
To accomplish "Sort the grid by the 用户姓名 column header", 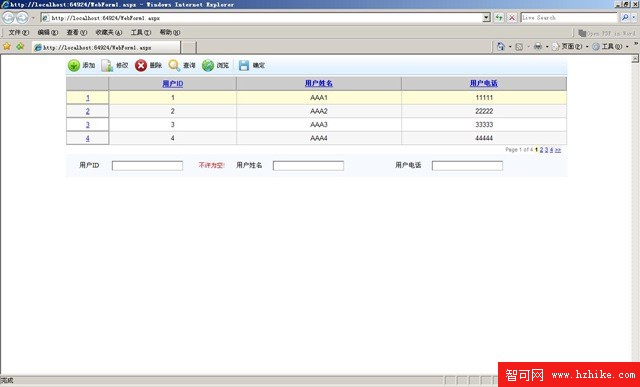I will coord(319,83).
